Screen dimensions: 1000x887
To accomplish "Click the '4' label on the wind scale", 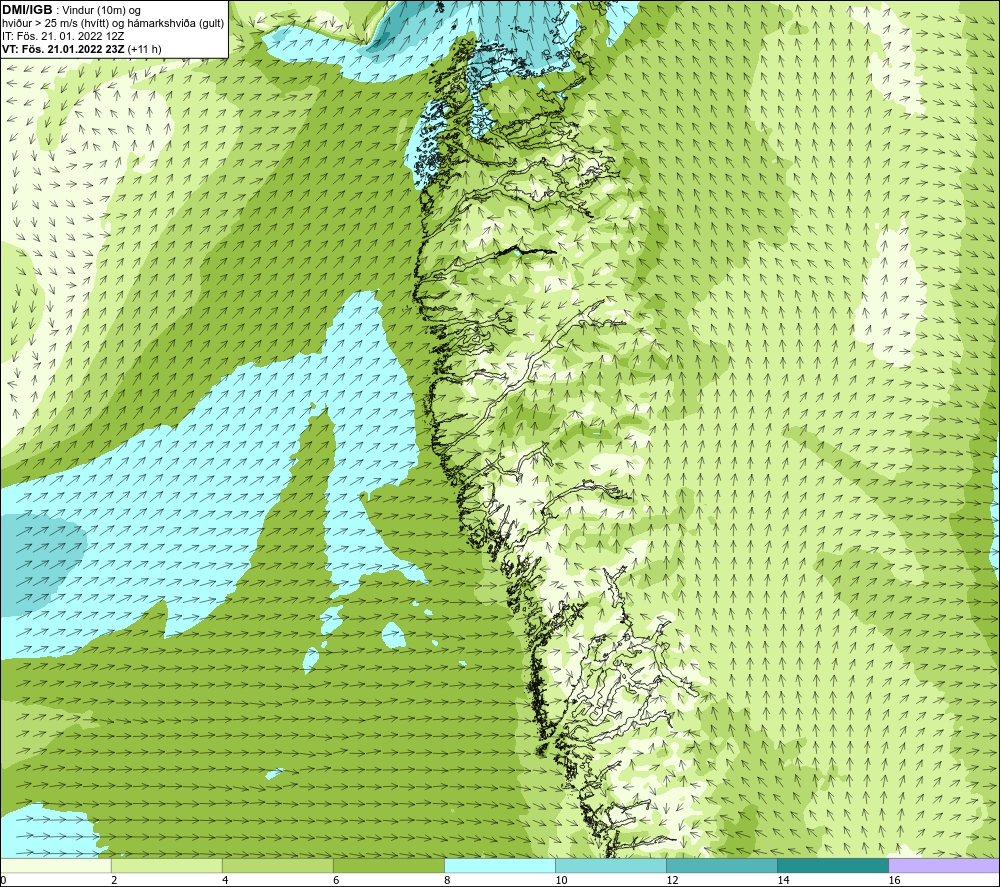I will [x=225, y=880].
